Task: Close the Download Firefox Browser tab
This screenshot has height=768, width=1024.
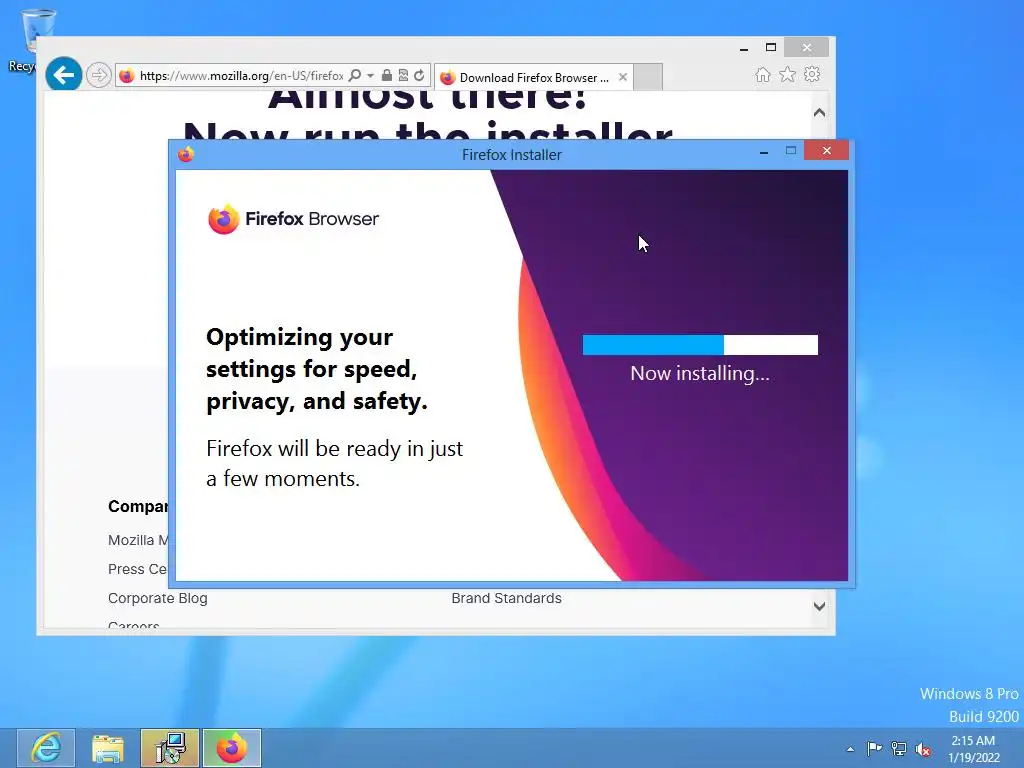Action: 623,77
